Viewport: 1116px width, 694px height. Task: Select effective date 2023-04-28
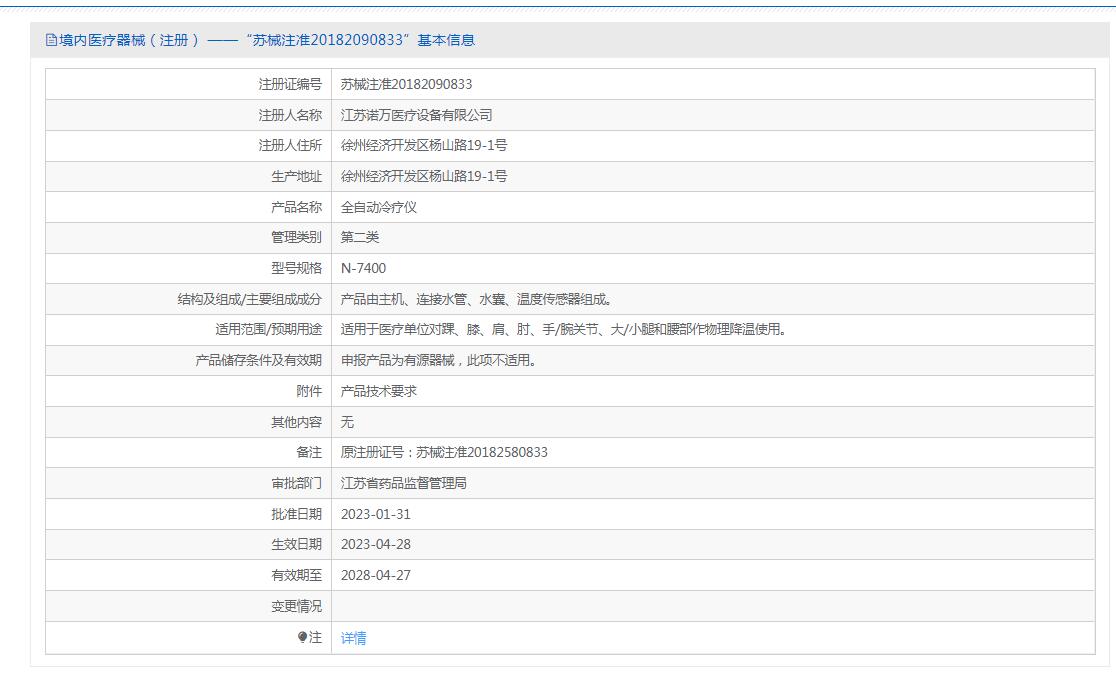click(x=376, y=545)
